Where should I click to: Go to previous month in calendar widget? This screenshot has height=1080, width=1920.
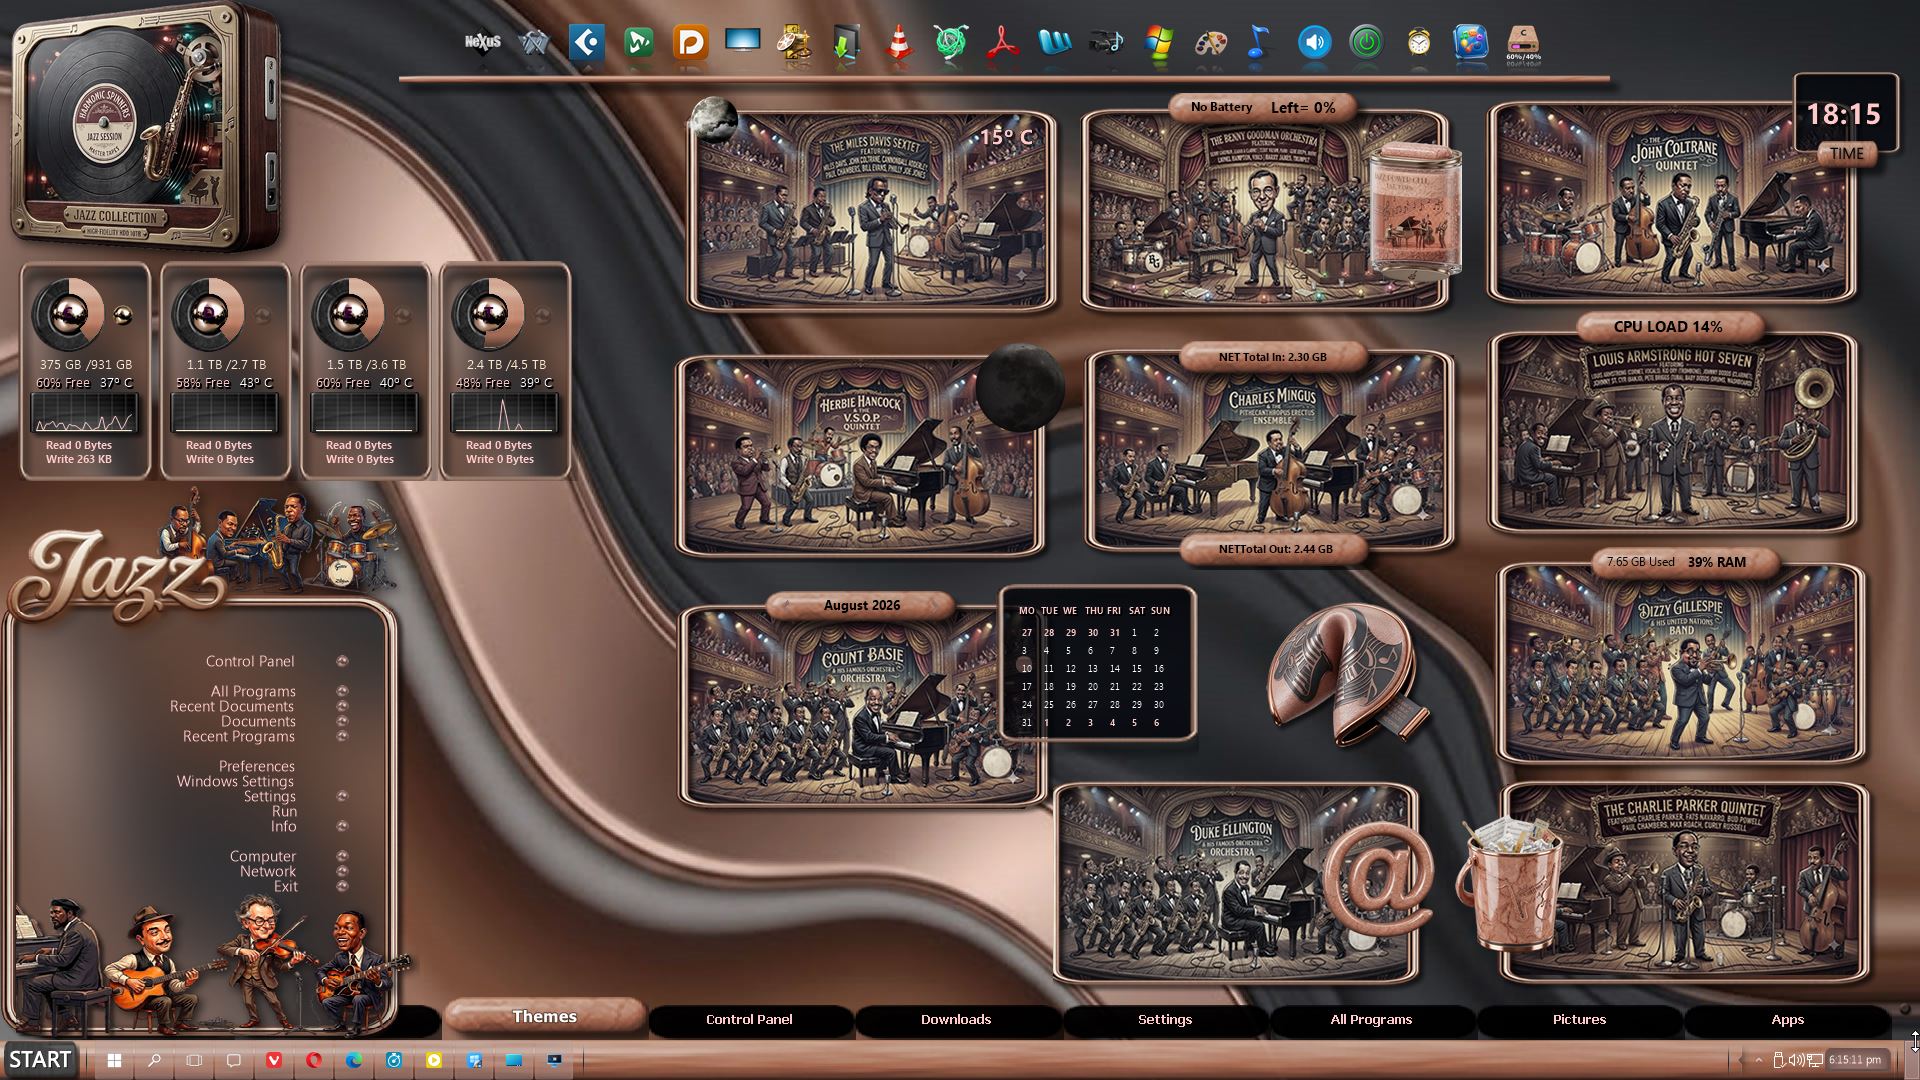(x=786, y=605)
